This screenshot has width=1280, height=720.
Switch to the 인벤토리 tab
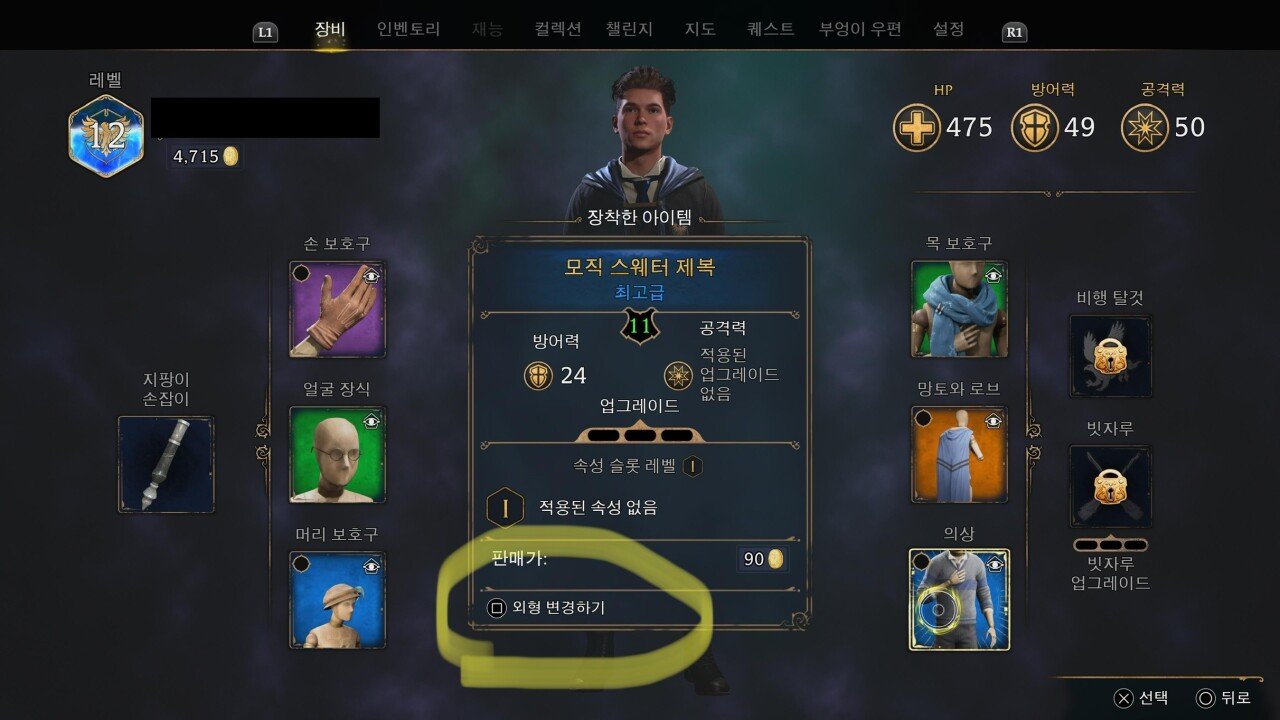point(408,29)
